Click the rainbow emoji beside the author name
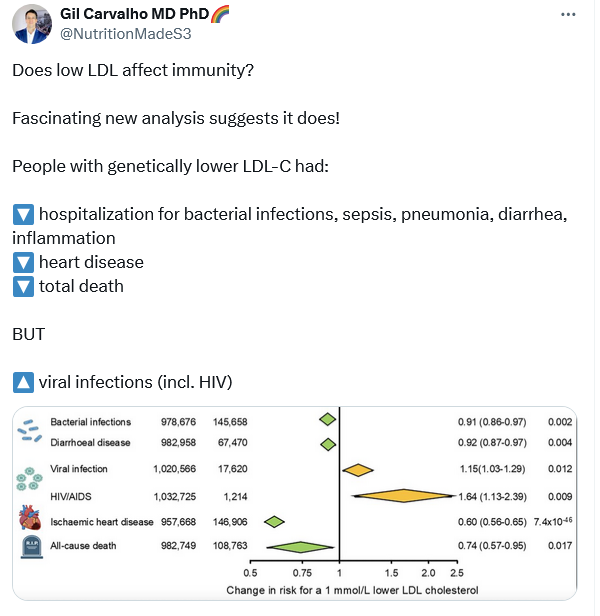The image size is (600, 616). pos(220,14)
